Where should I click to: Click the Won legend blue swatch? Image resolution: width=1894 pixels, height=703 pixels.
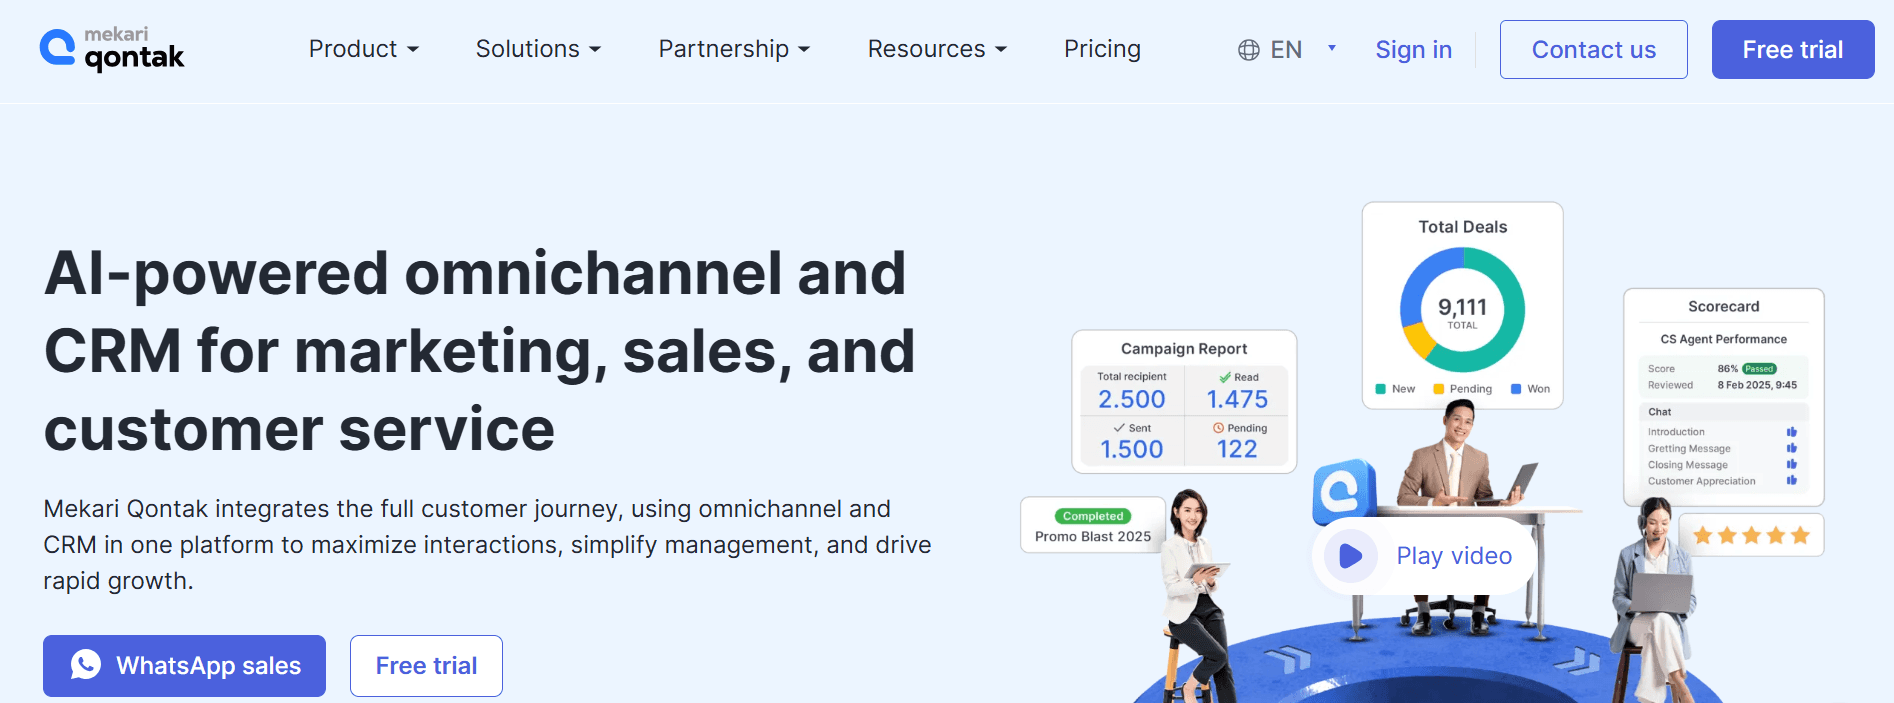tap(1516, 389)
